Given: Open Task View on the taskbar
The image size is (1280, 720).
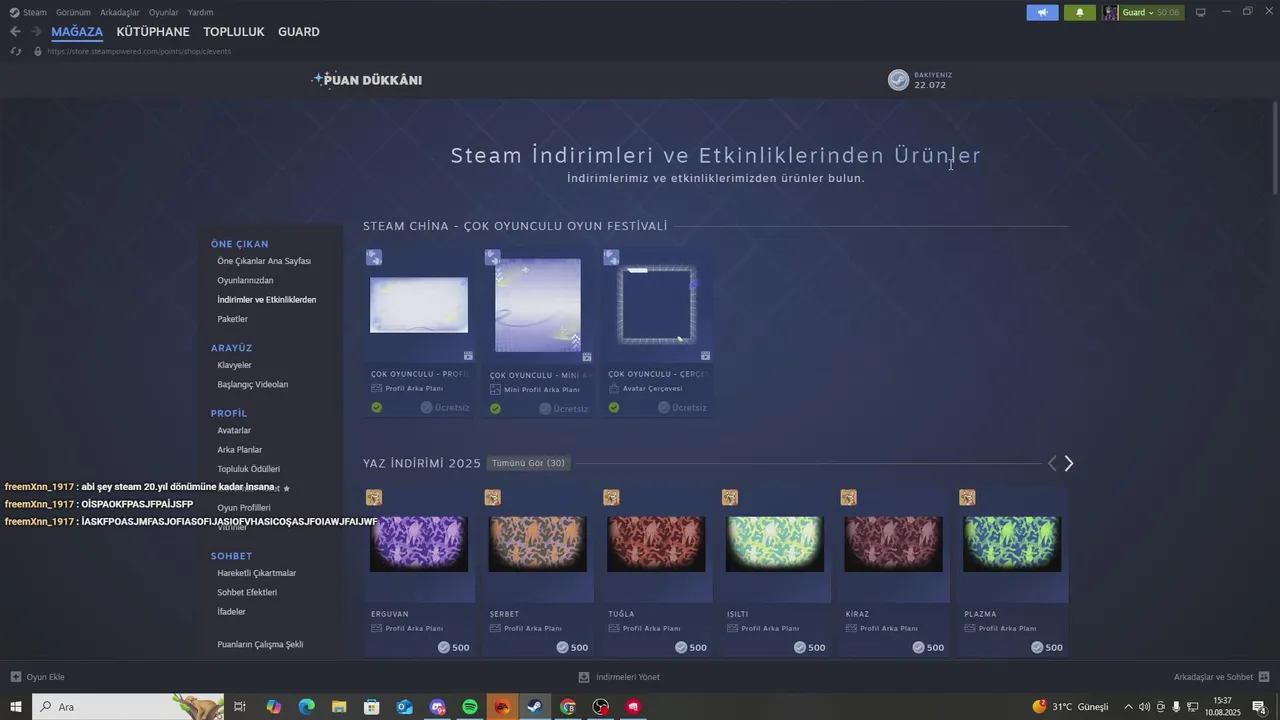Looking at the screenshot, I should 240,707.
